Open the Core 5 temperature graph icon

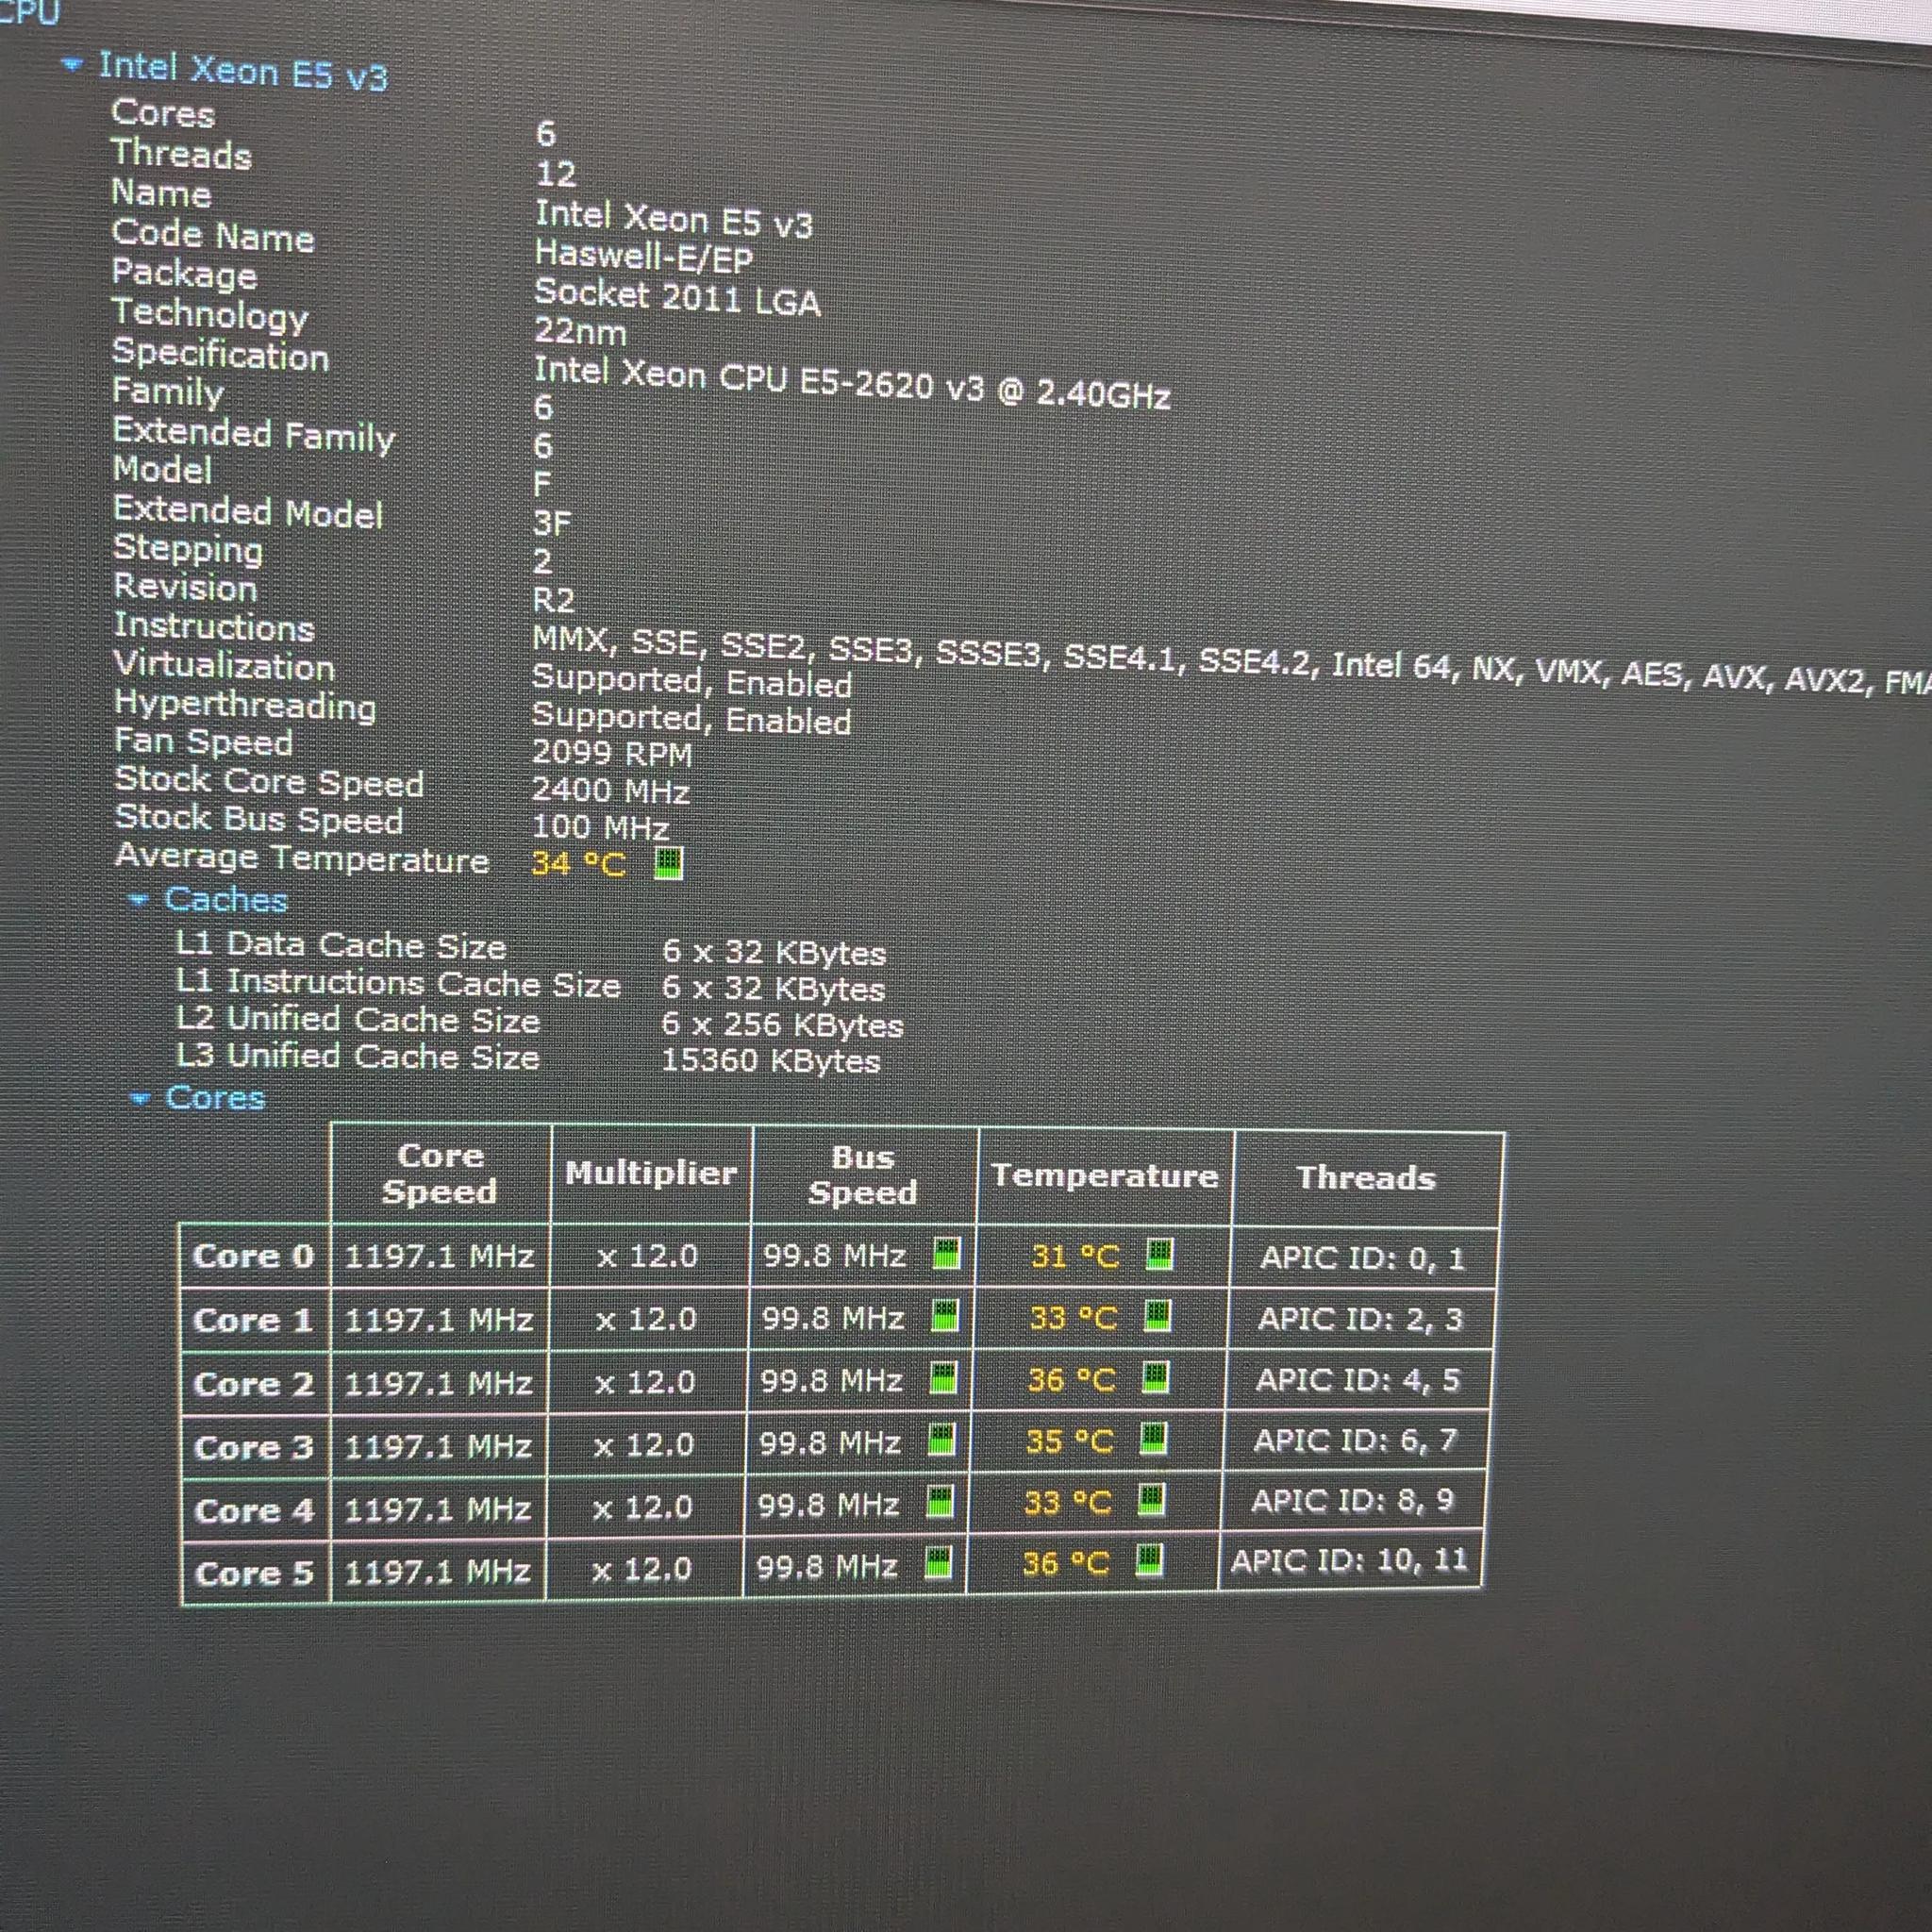coord(1149,1560)
